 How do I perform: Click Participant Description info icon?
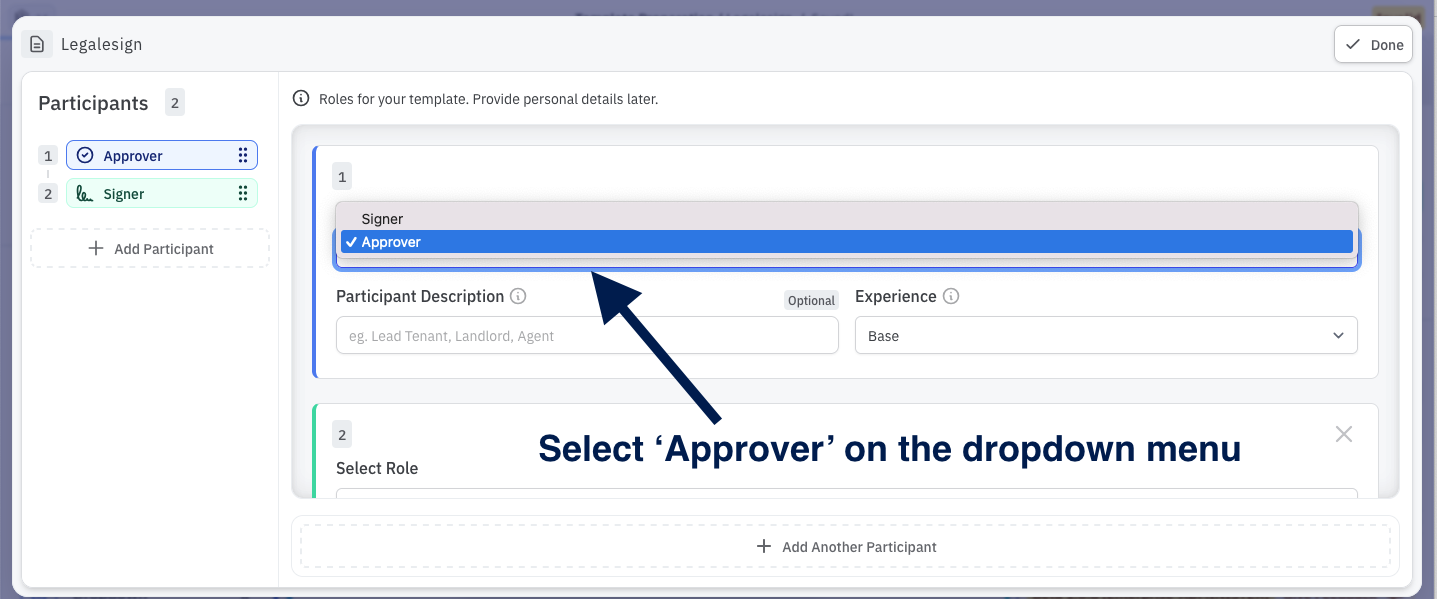pyautogui.click(x=518, y=297)
